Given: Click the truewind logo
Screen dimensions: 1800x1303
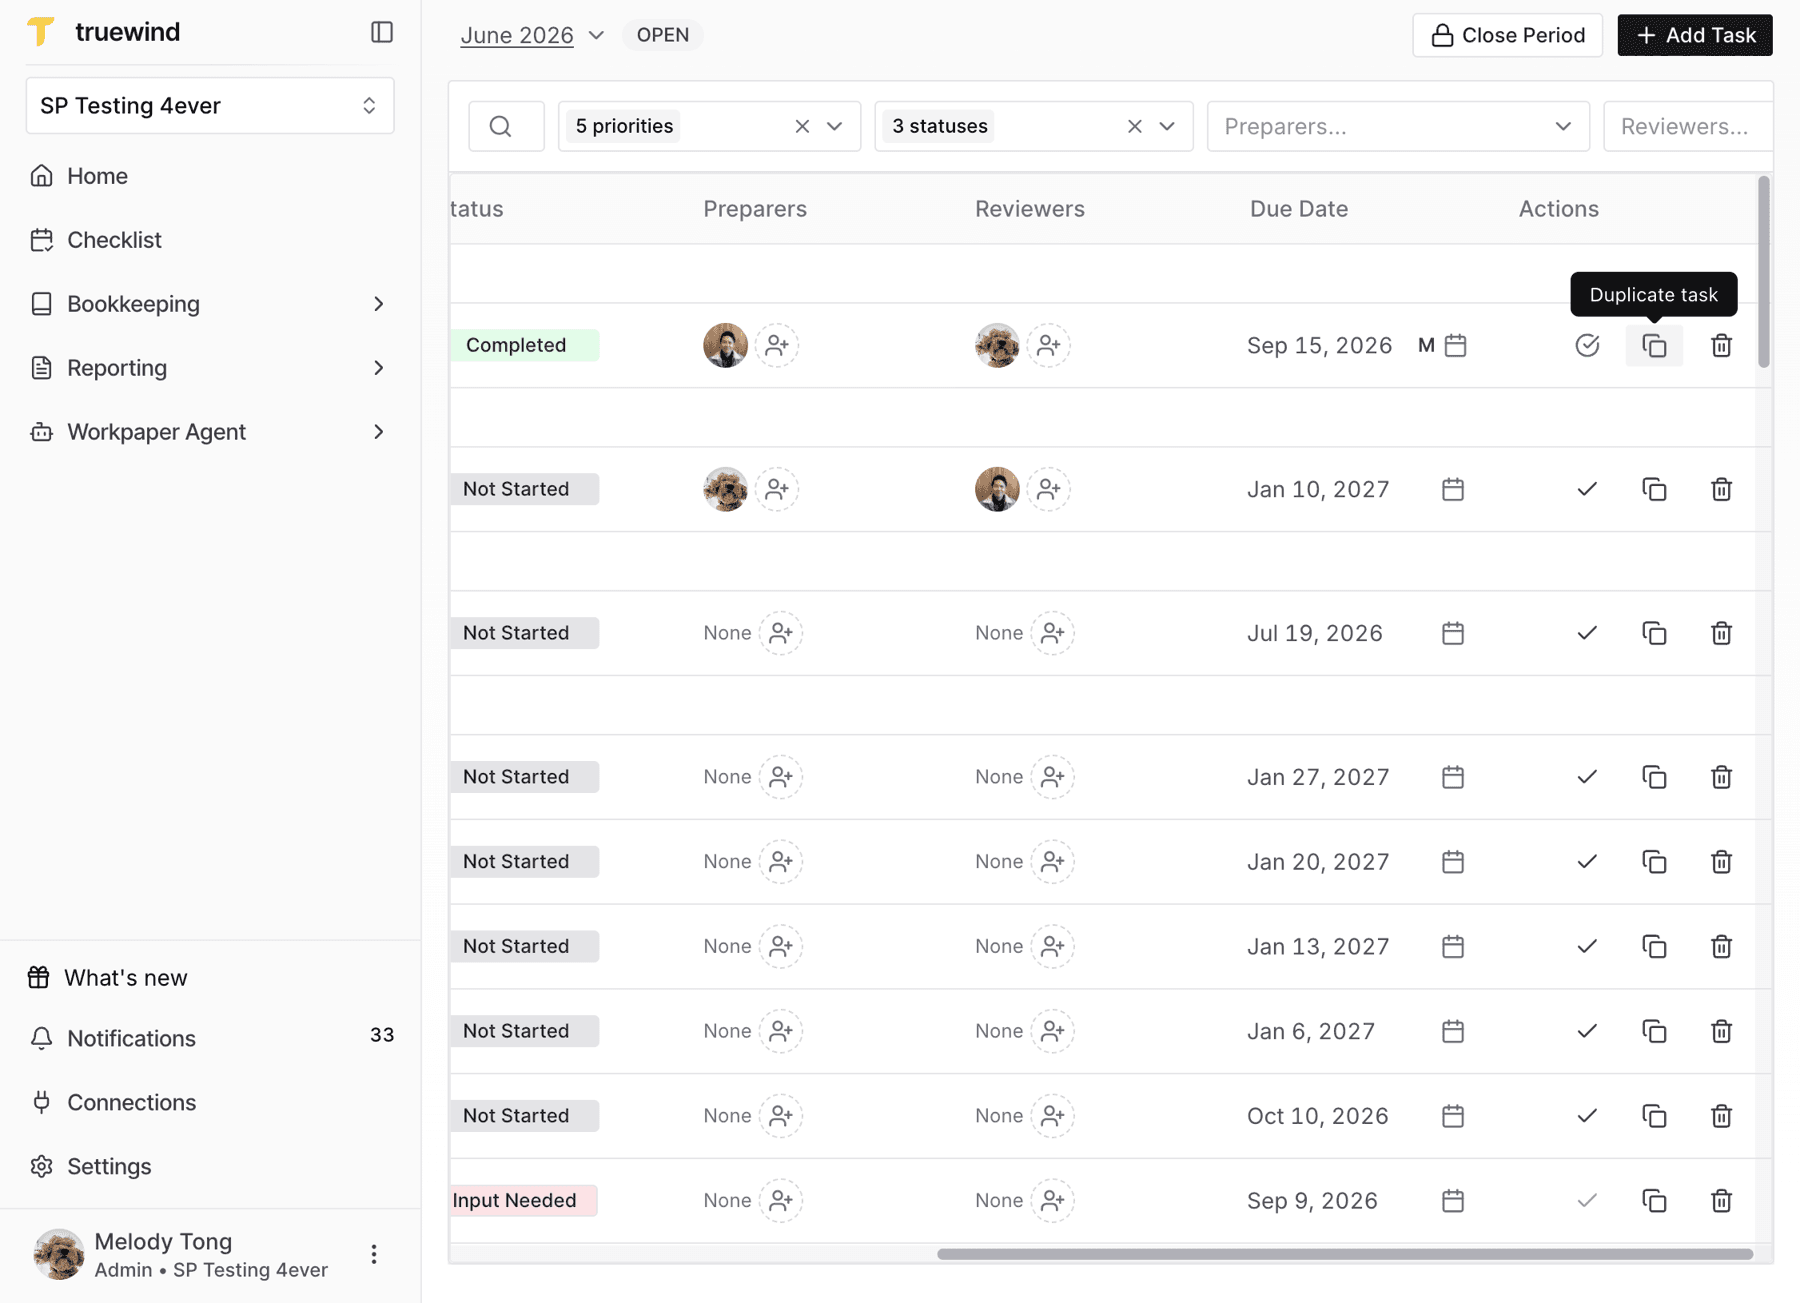Looking at the screenshot, I should [104, 32].
